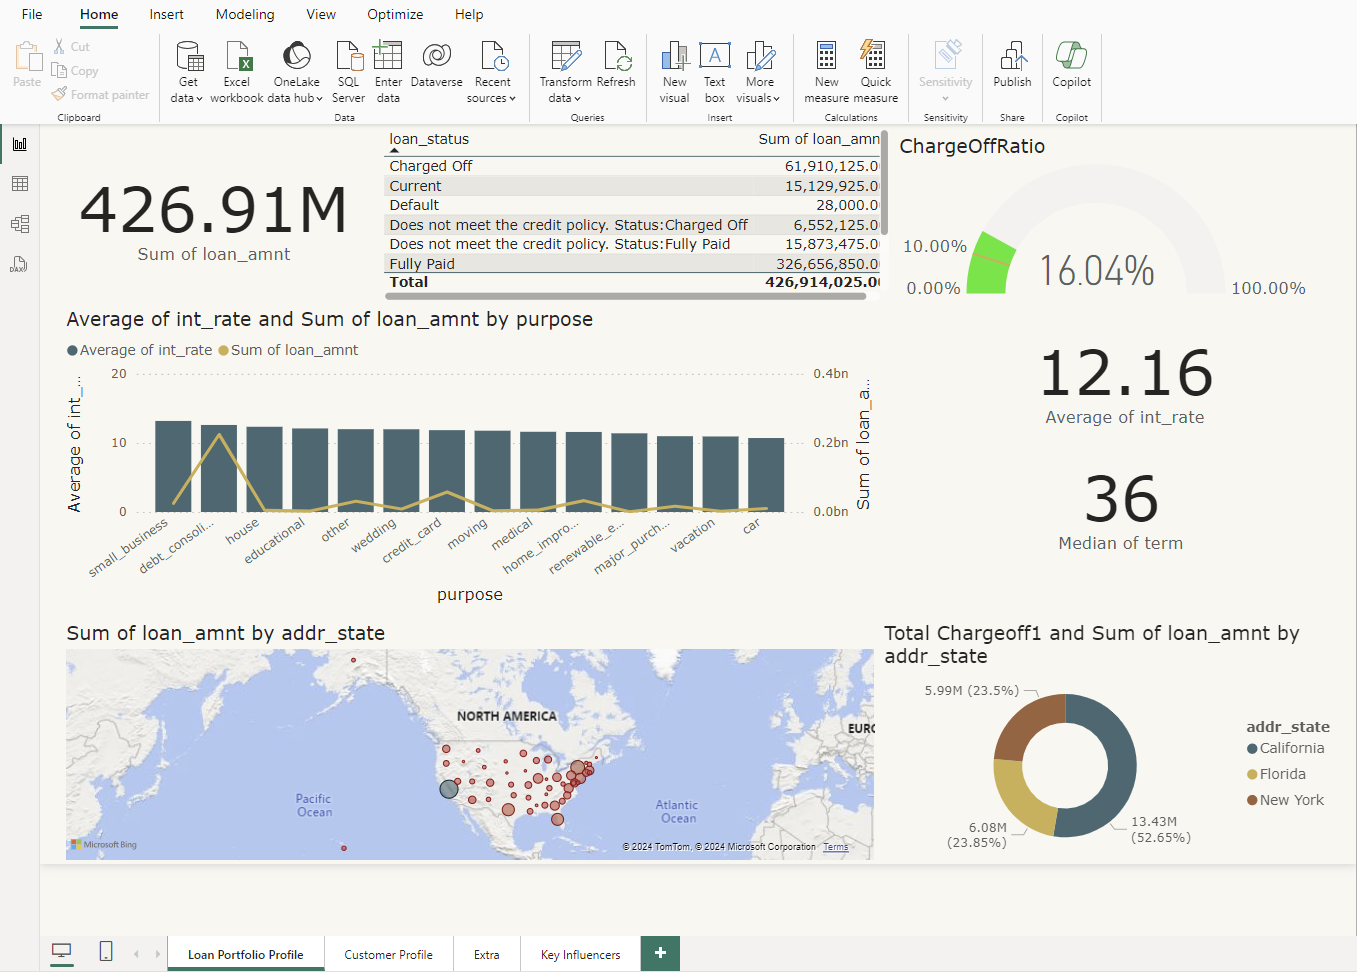Switch to Table view

(19, 184)
